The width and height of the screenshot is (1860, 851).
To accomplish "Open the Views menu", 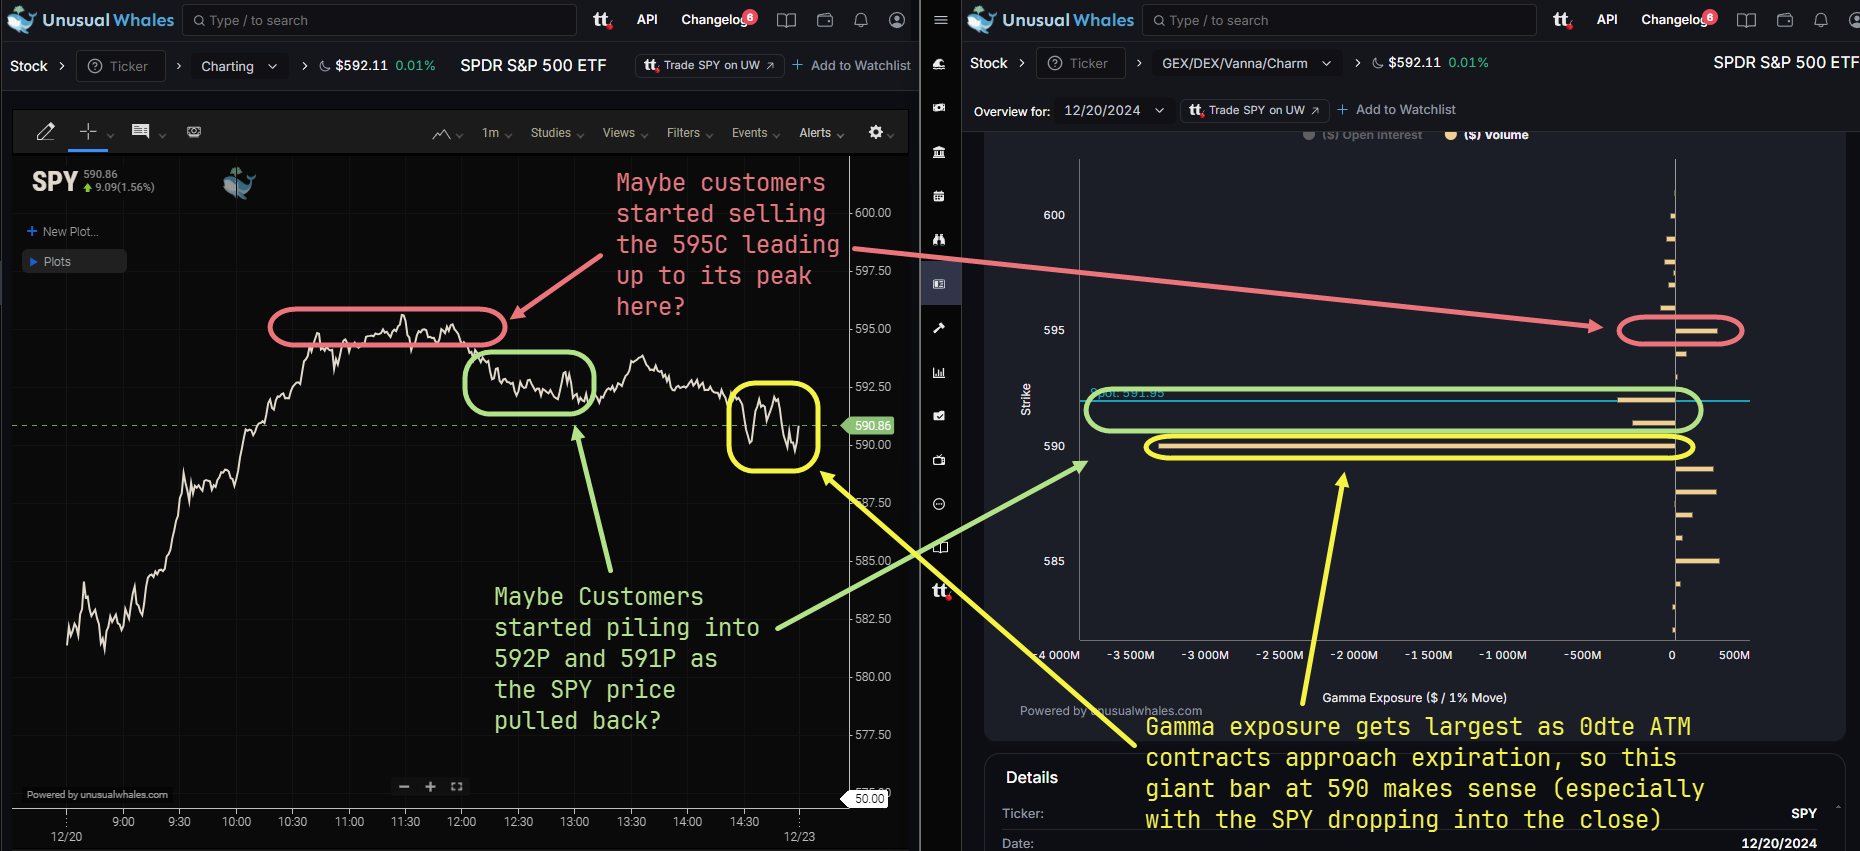I will 625,133.
